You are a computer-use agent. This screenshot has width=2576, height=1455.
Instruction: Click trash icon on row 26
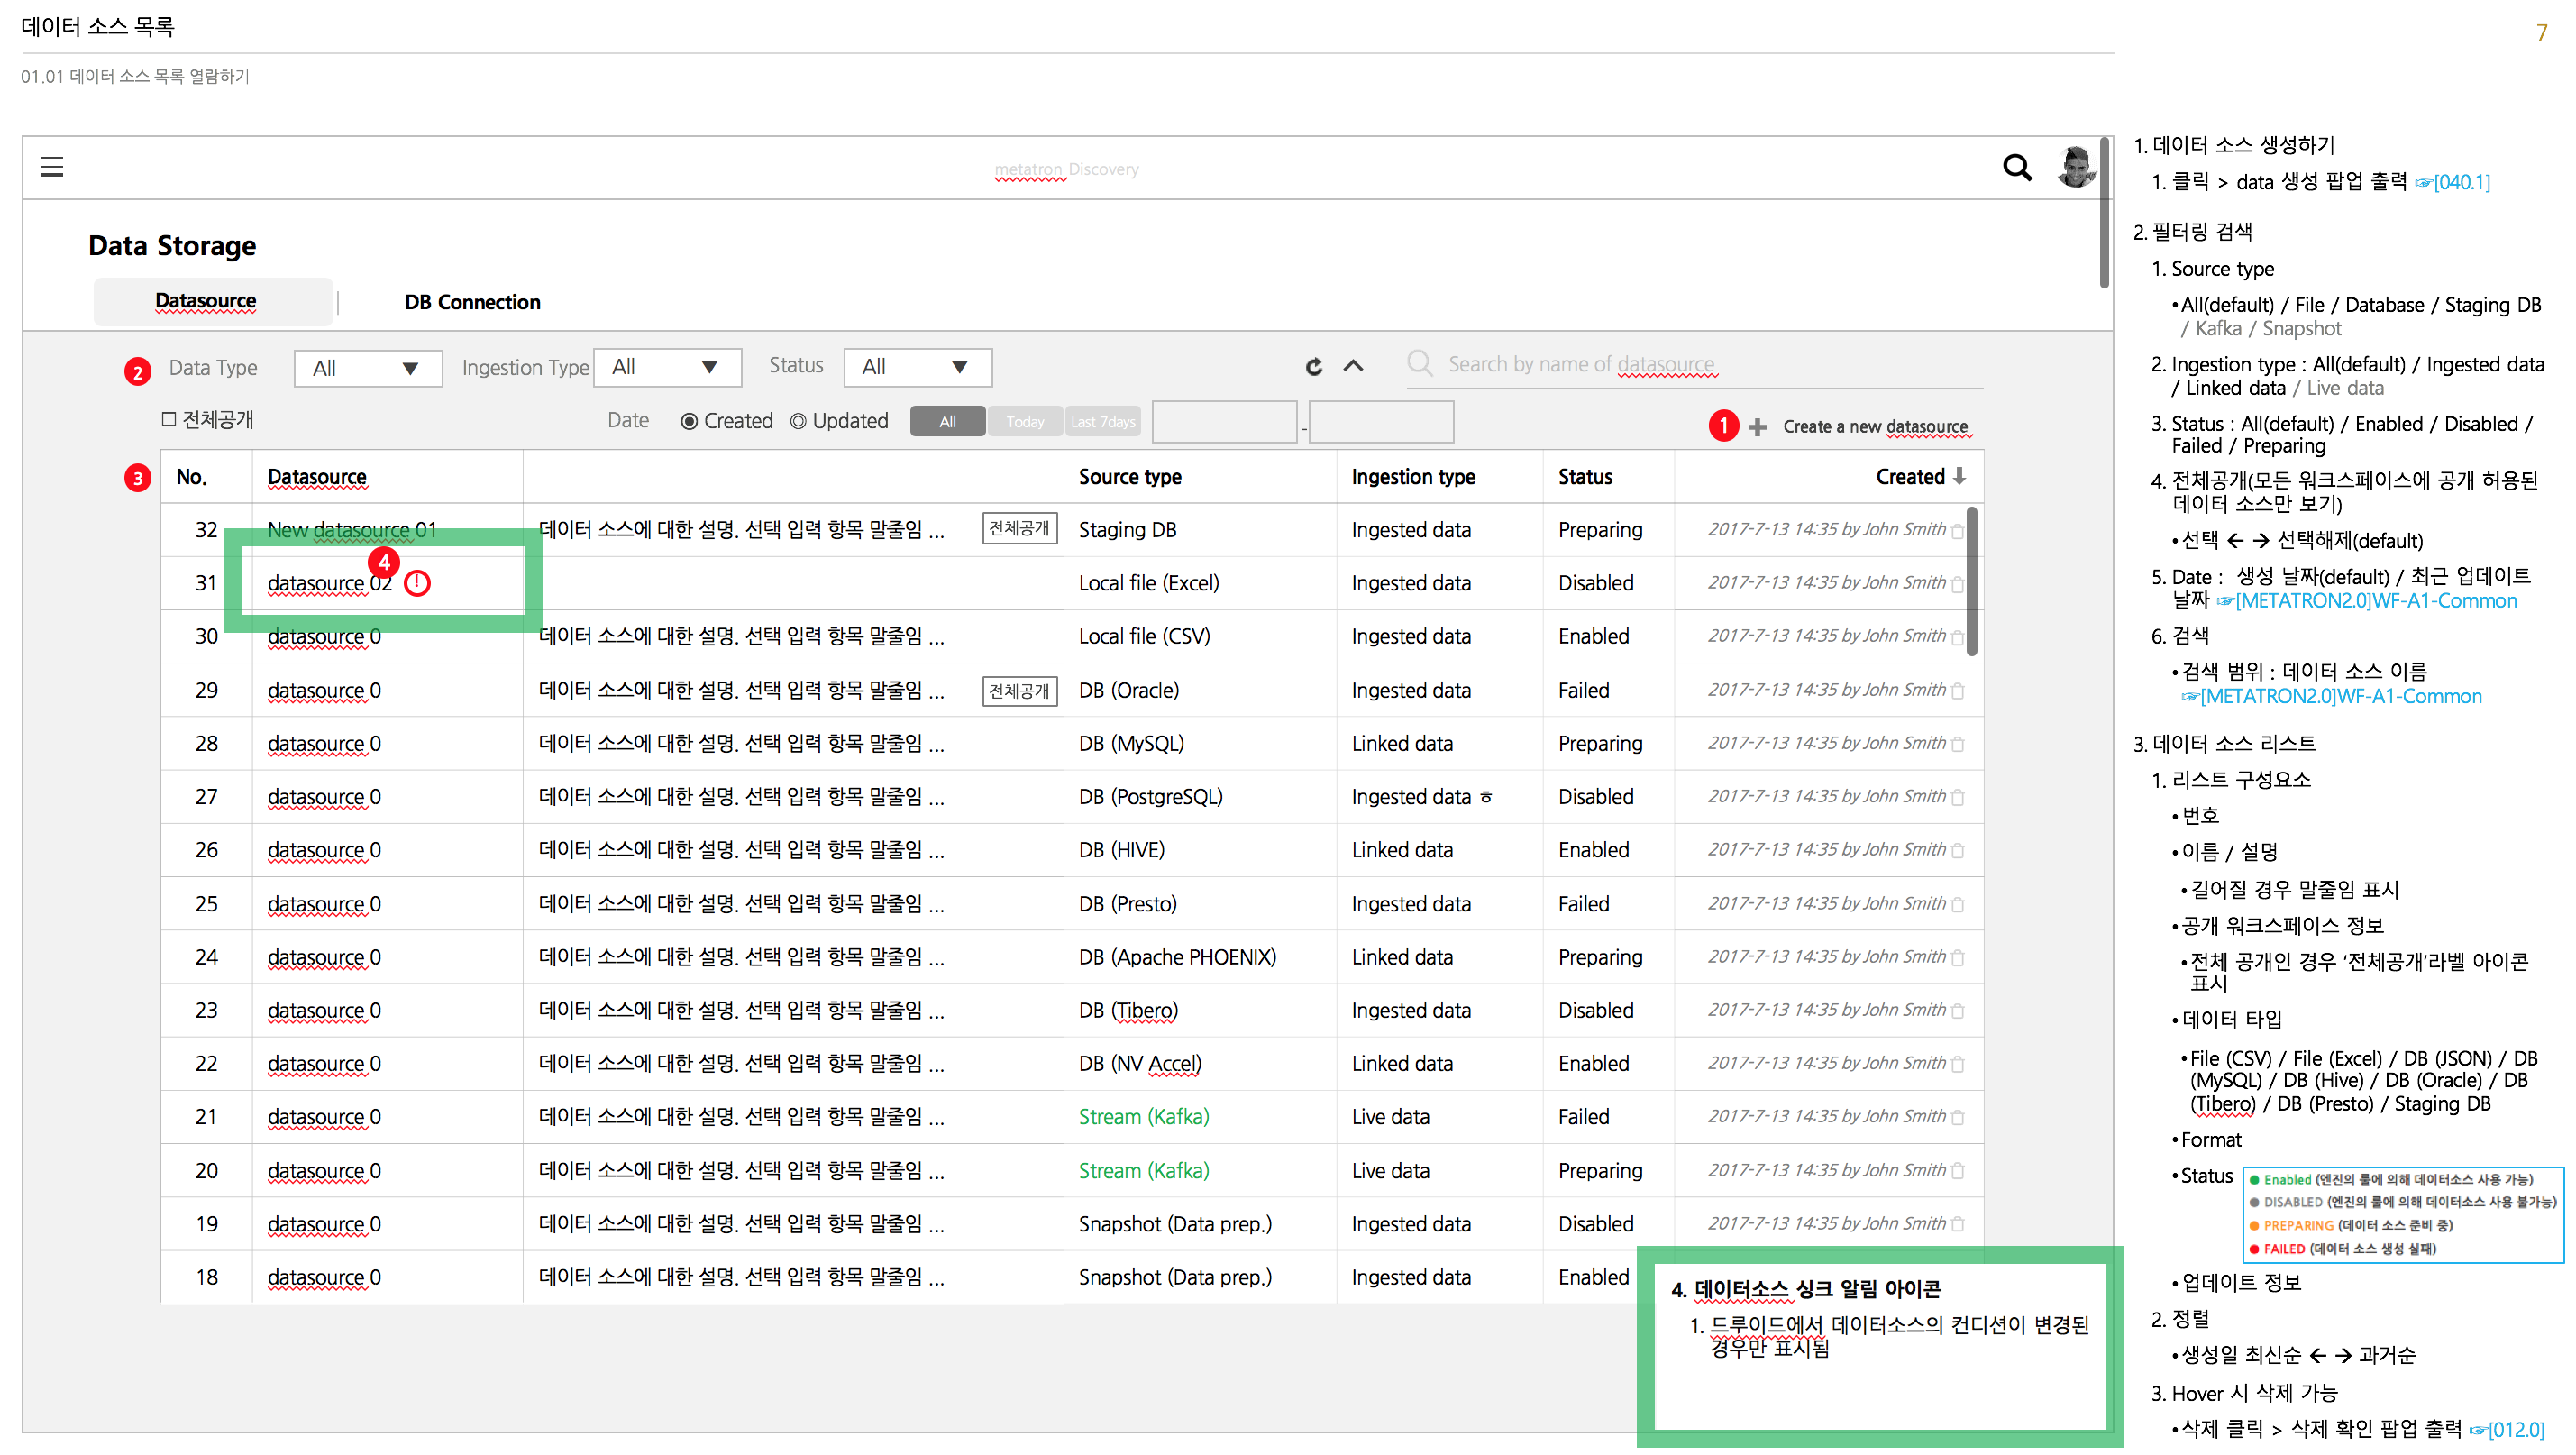tap(1958, 850)
